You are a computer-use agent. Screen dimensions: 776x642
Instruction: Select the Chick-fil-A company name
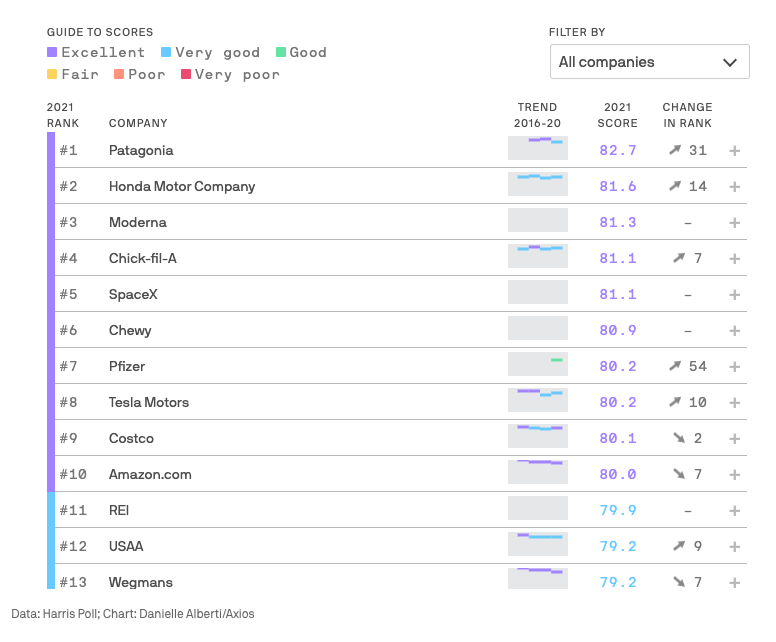pos(143,258)
